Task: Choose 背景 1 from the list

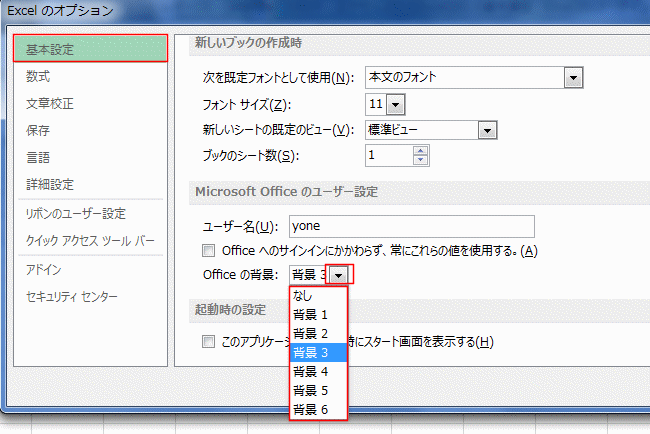Action: 318,315
